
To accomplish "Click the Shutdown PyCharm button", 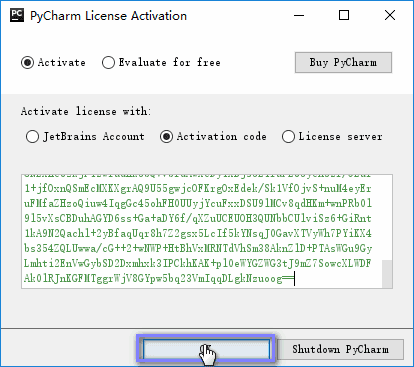I will (x=340, y=349).
